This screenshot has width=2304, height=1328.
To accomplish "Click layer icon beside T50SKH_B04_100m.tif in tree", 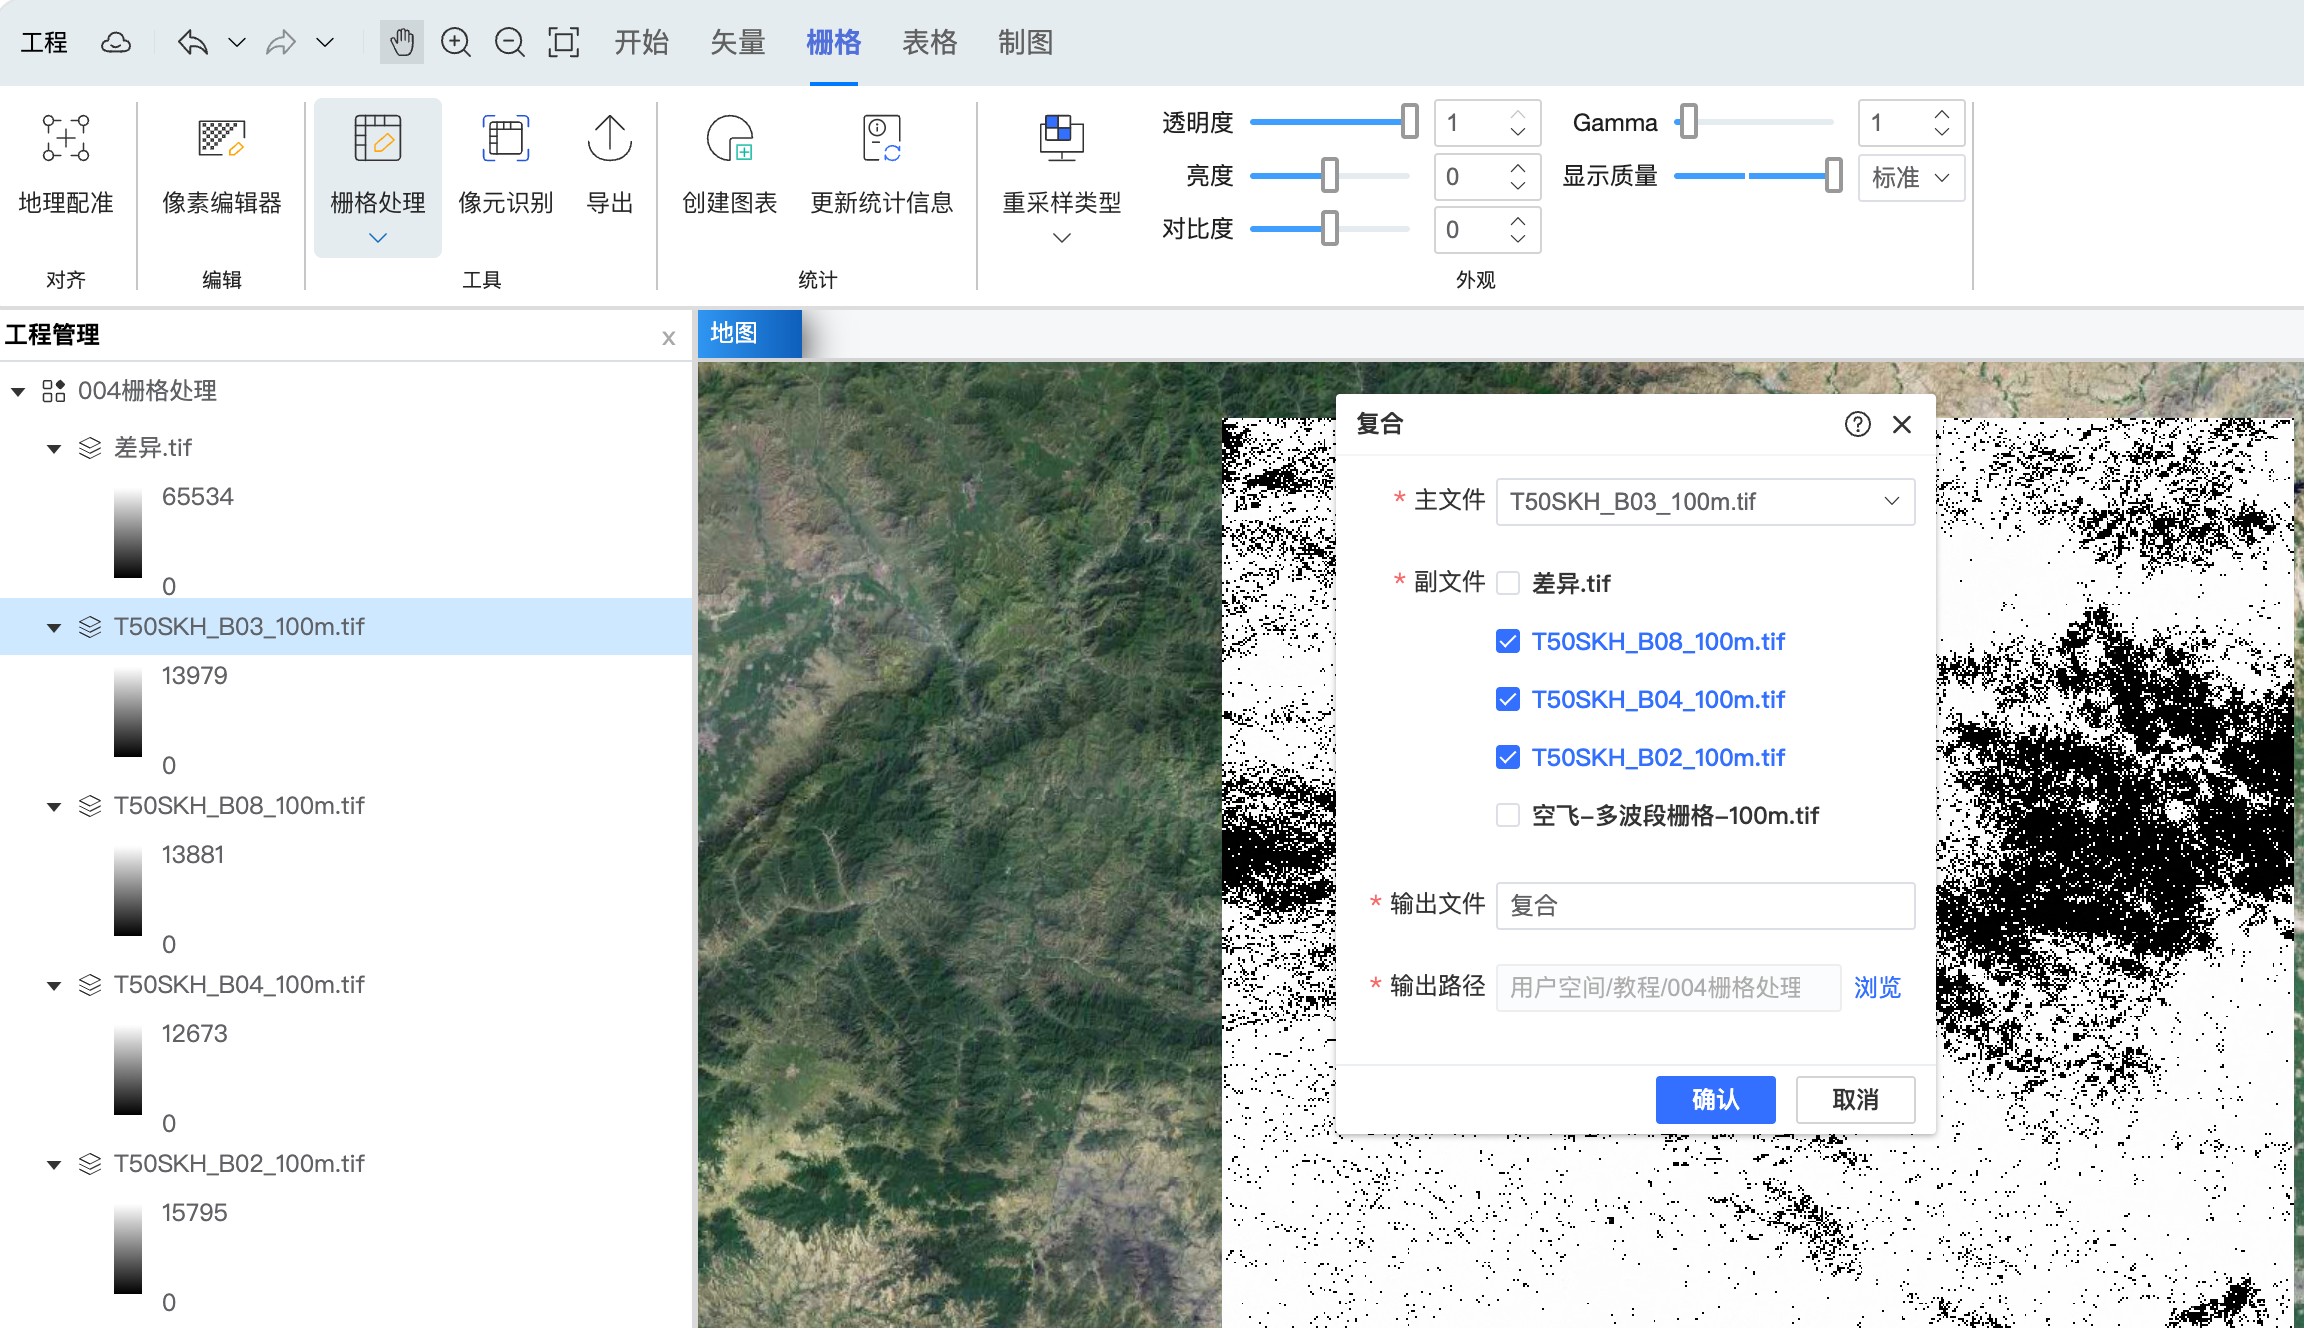I will [90, 984].
